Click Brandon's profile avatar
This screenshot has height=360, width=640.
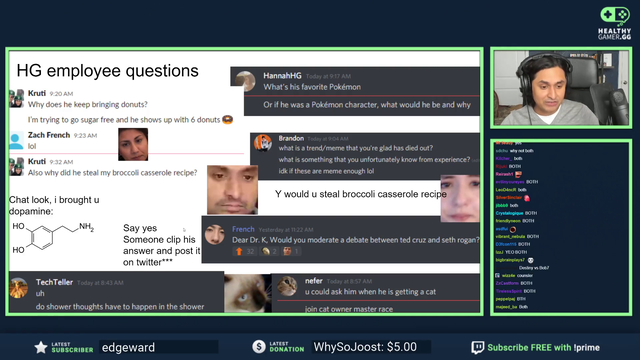click(x=263, y=143)
